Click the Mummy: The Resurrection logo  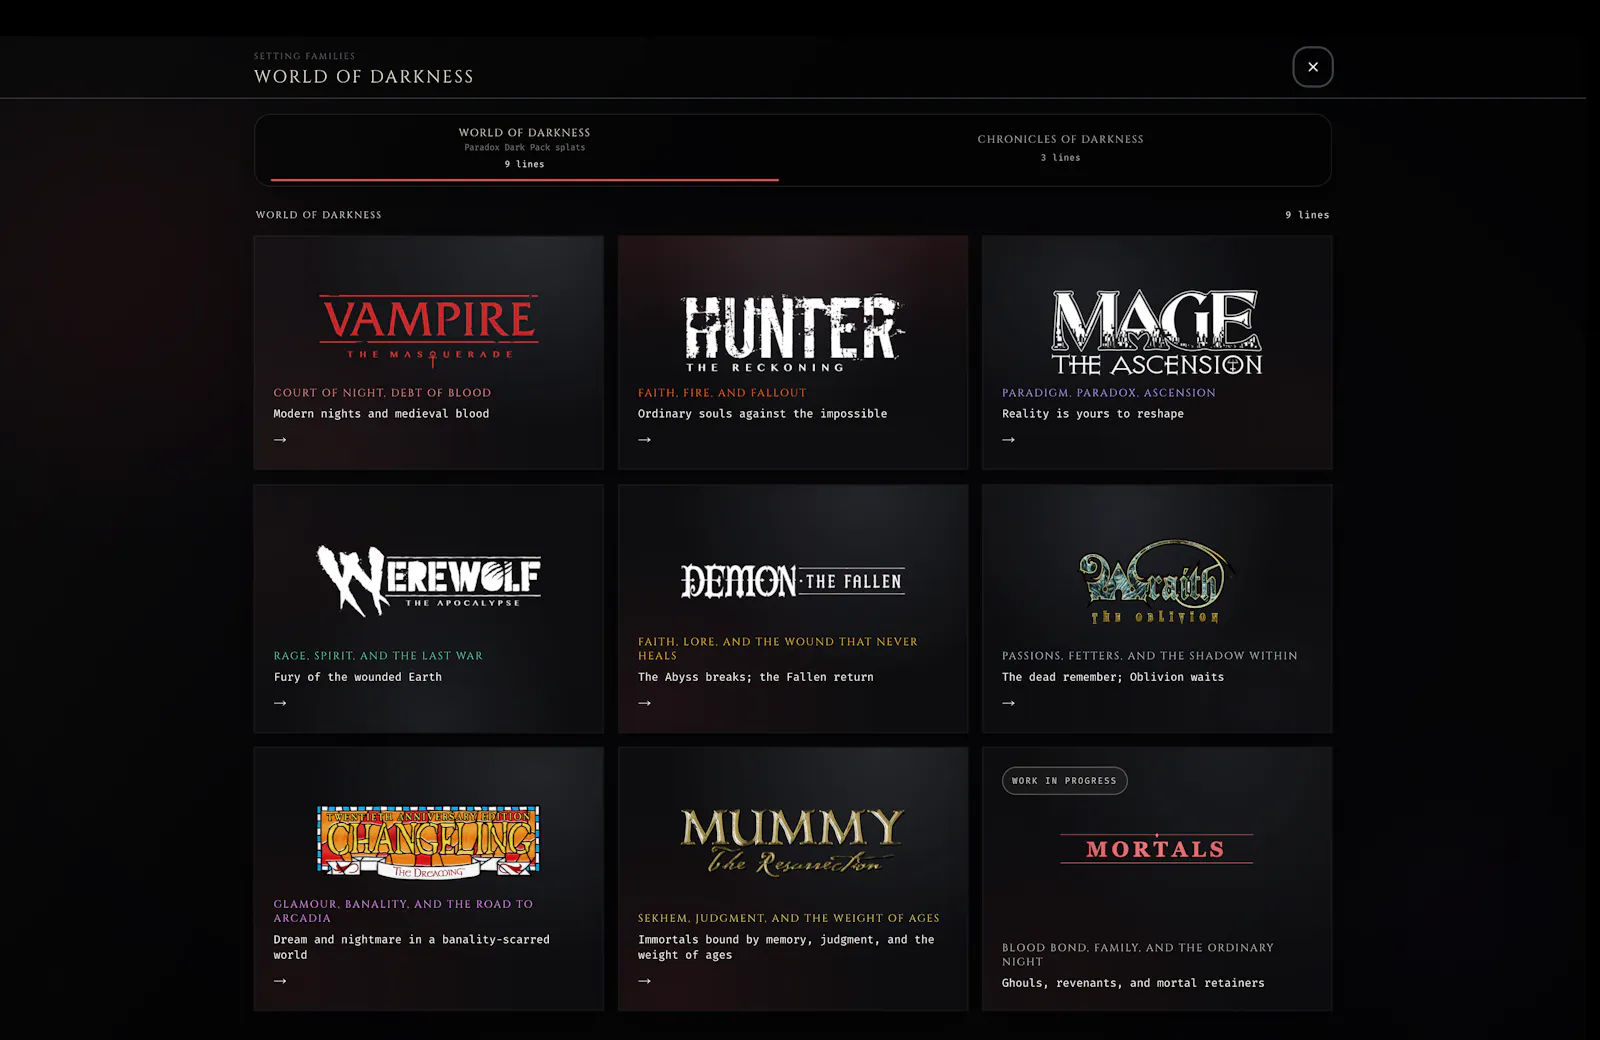click(793, 842)
